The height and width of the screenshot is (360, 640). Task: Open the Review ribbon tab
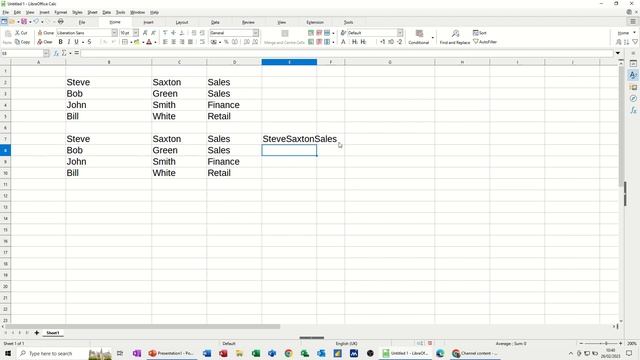pos(248,22)
